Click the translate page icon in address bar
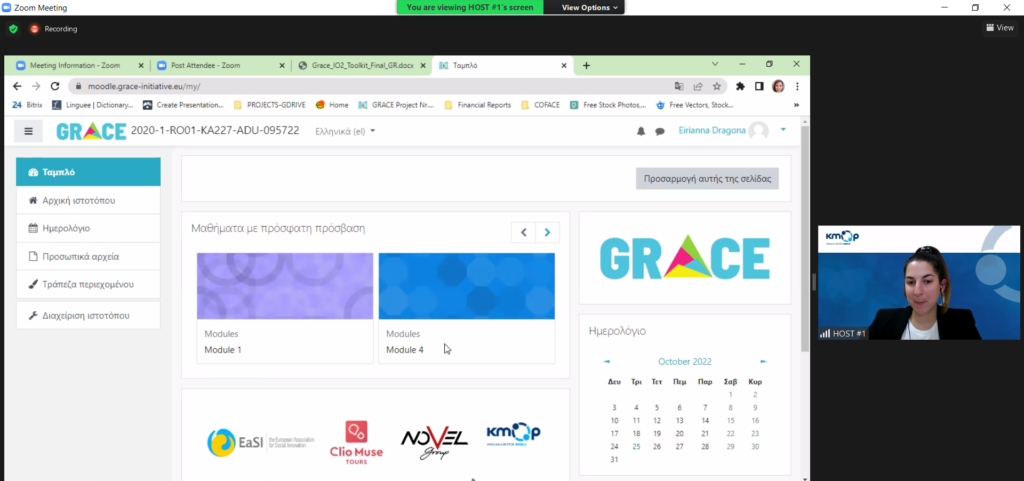Screen dimensions: 1024x481 [679, 86]
